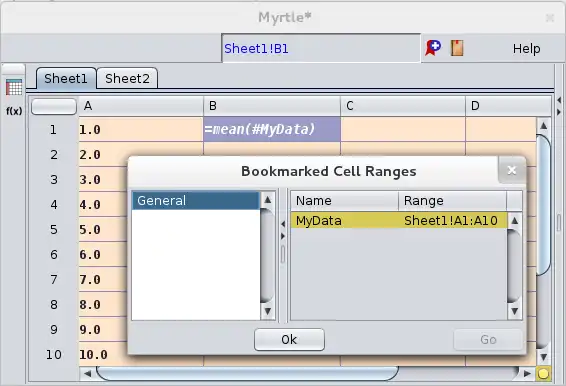Click bookmark table scroll up arrow
This screenshot has width=566, height=386.
point(515,220)
